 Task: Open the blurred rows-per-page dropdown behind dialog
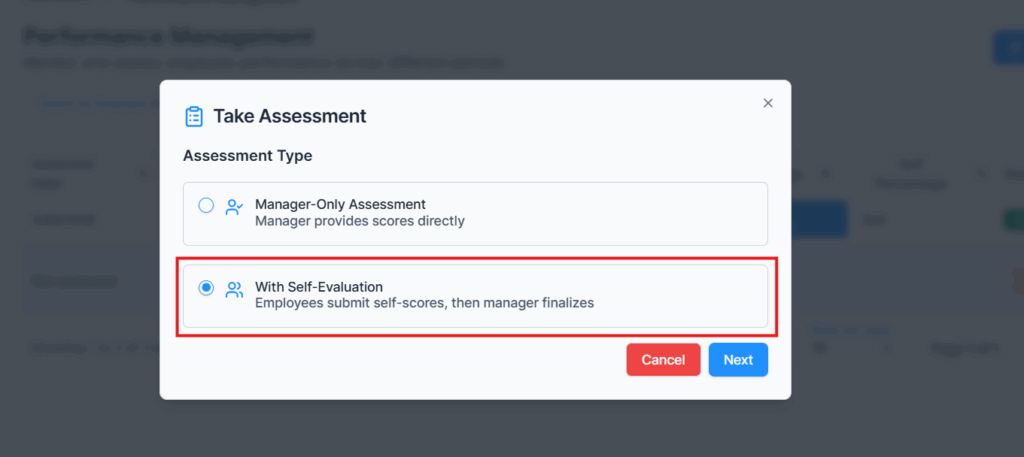pyautogui.click(x=850, y=348)
